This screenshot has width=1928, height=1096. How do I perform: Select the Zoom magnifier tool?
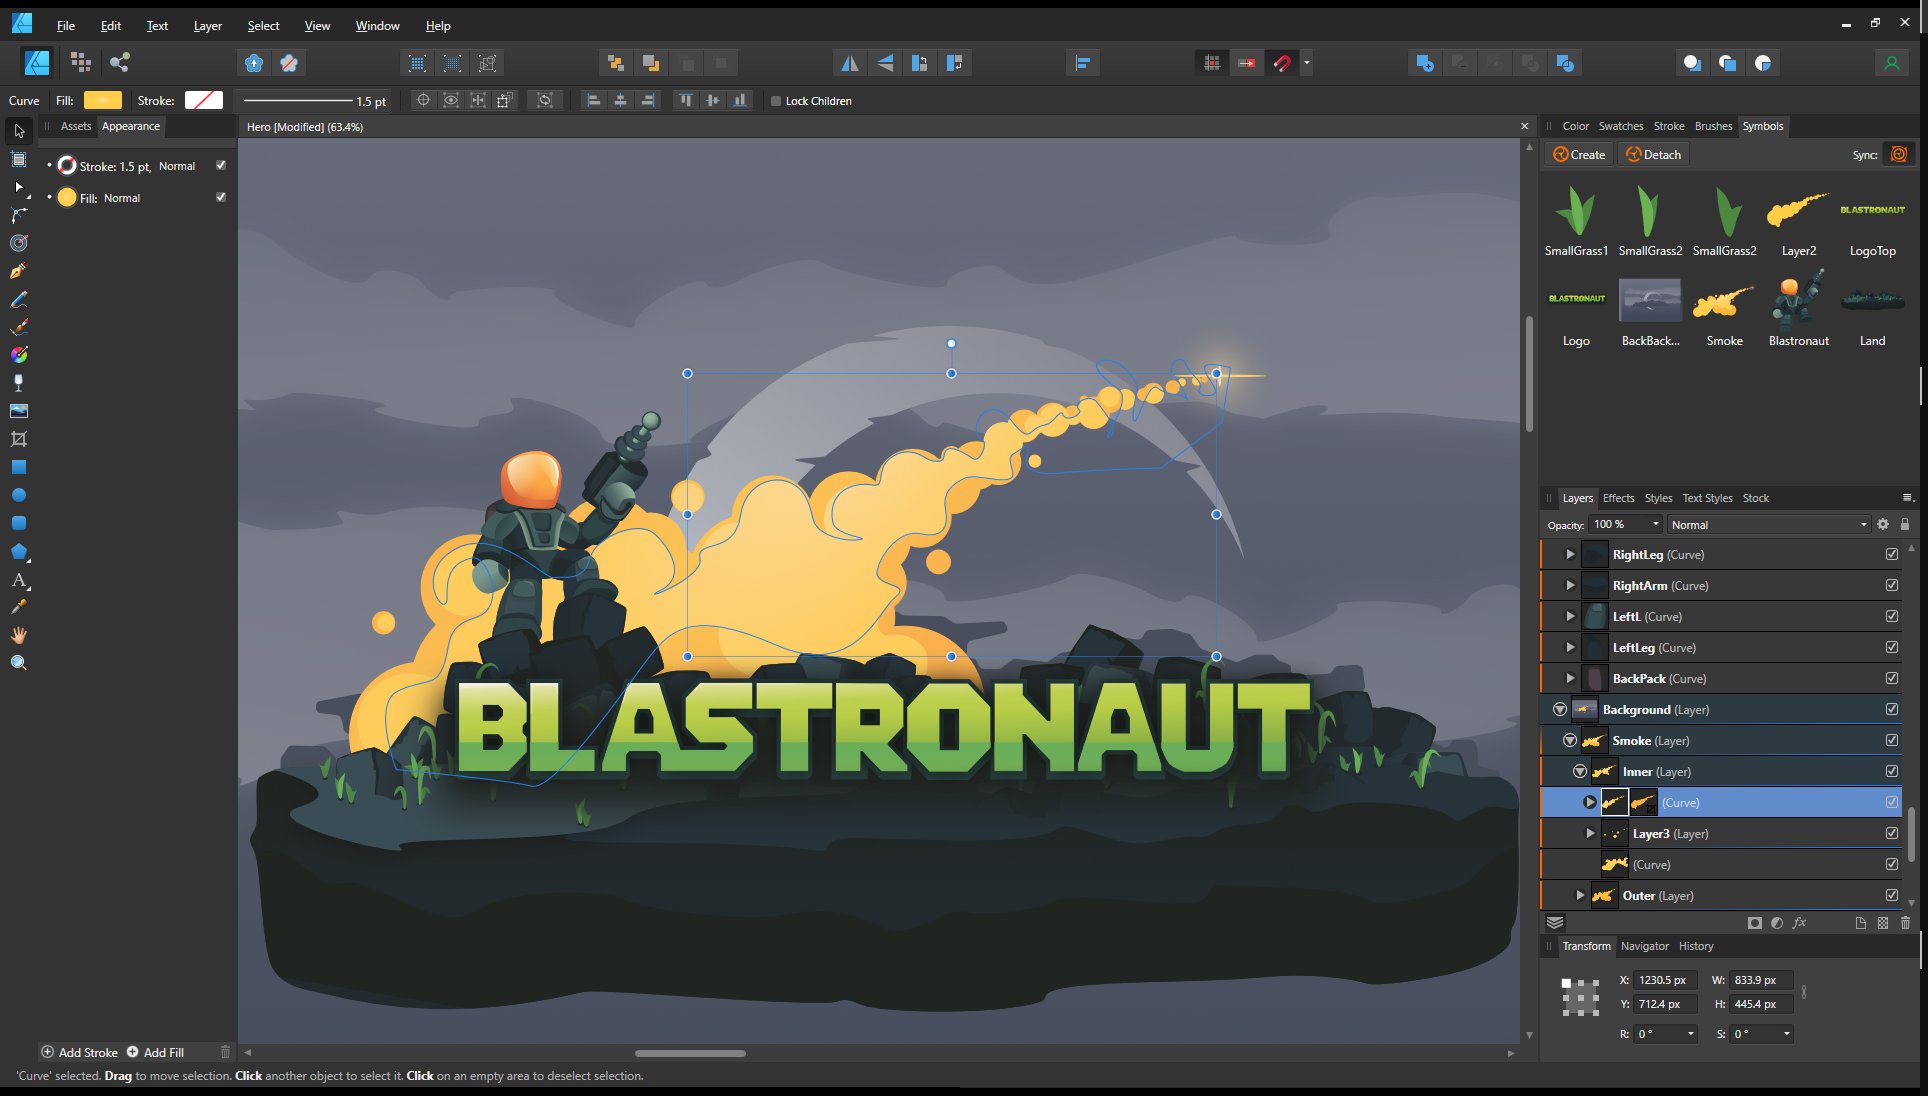19,663
